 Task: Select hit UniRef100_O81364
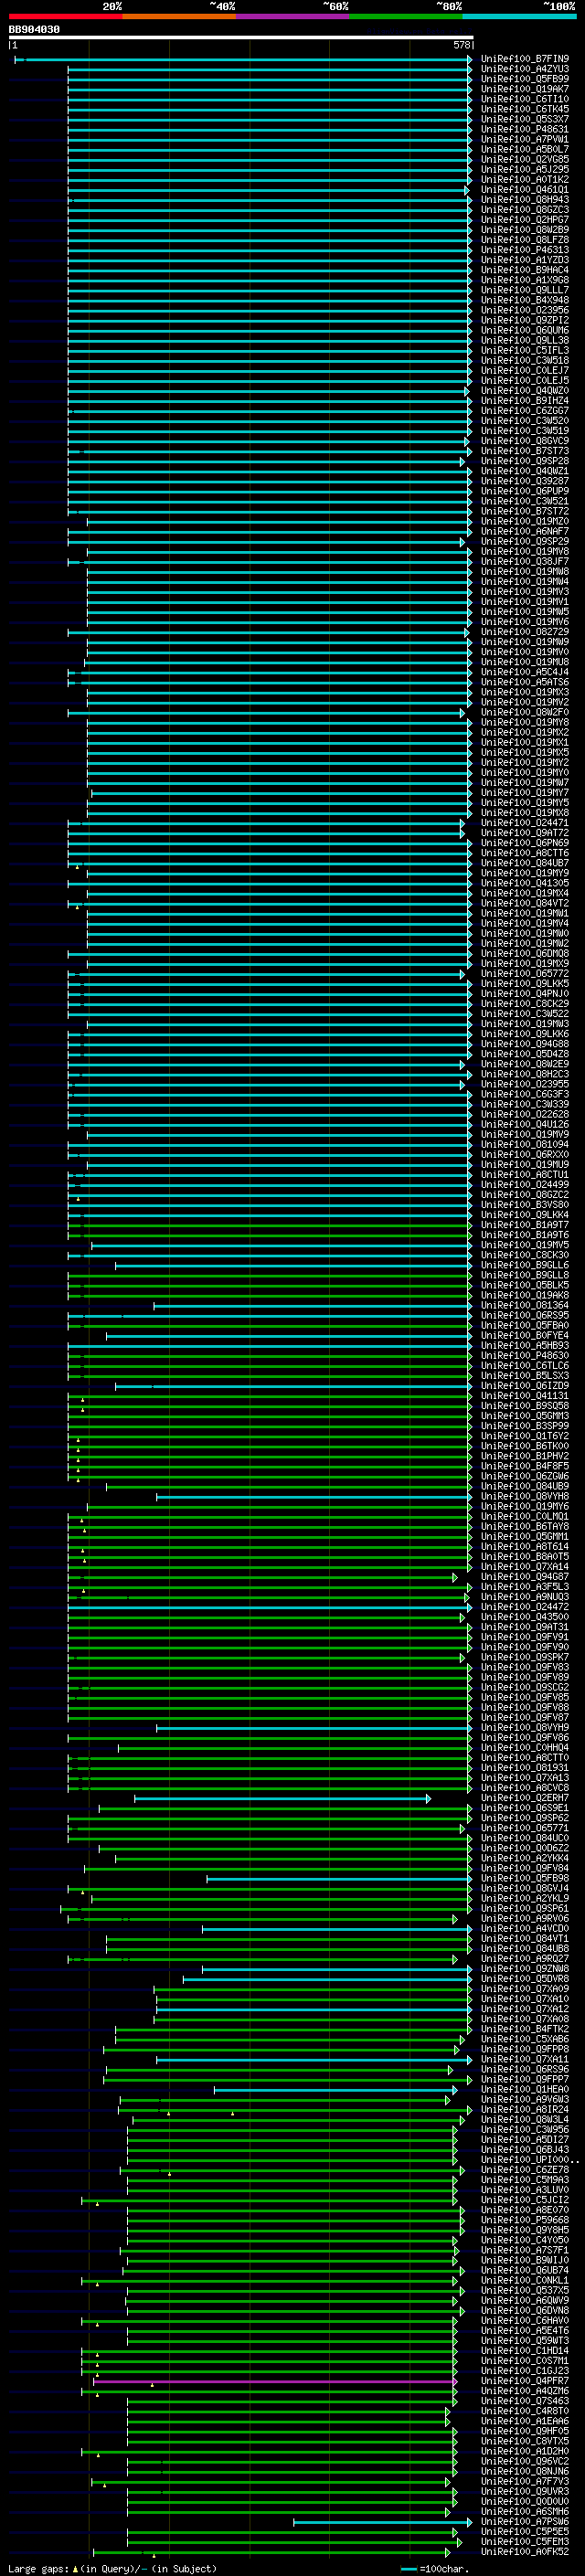coord(524,1305)
